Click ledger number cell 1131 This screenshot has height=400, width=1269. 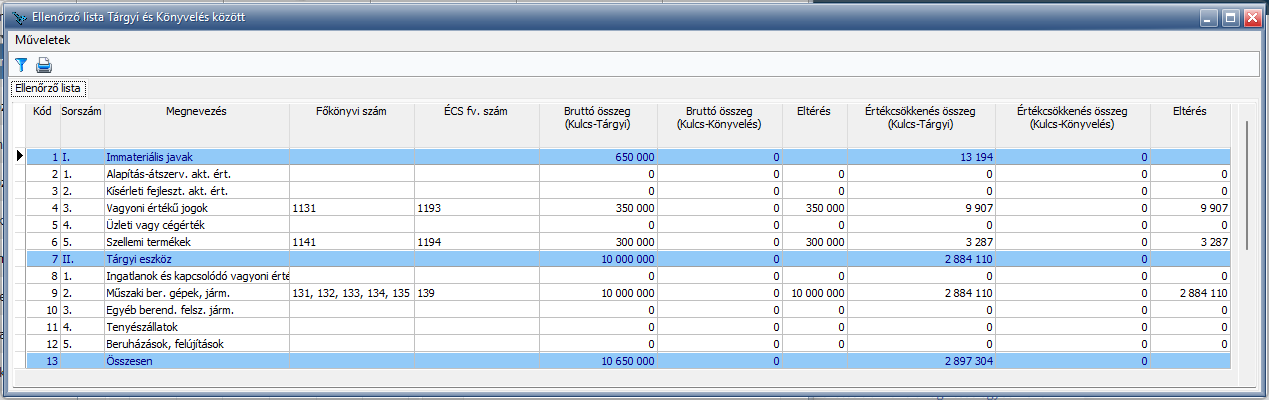[x=352, y=208]
